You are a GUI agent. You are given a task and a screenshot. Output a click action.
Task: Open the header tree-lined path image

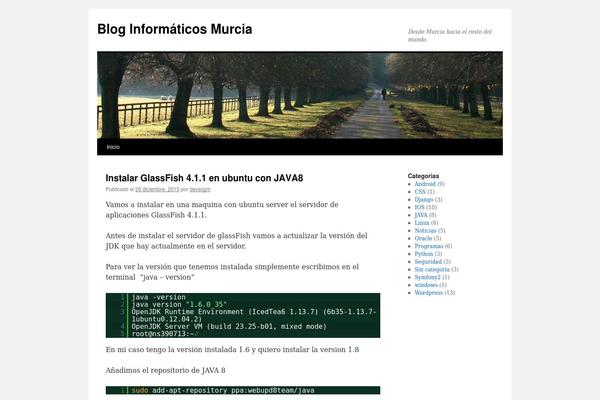300,95
